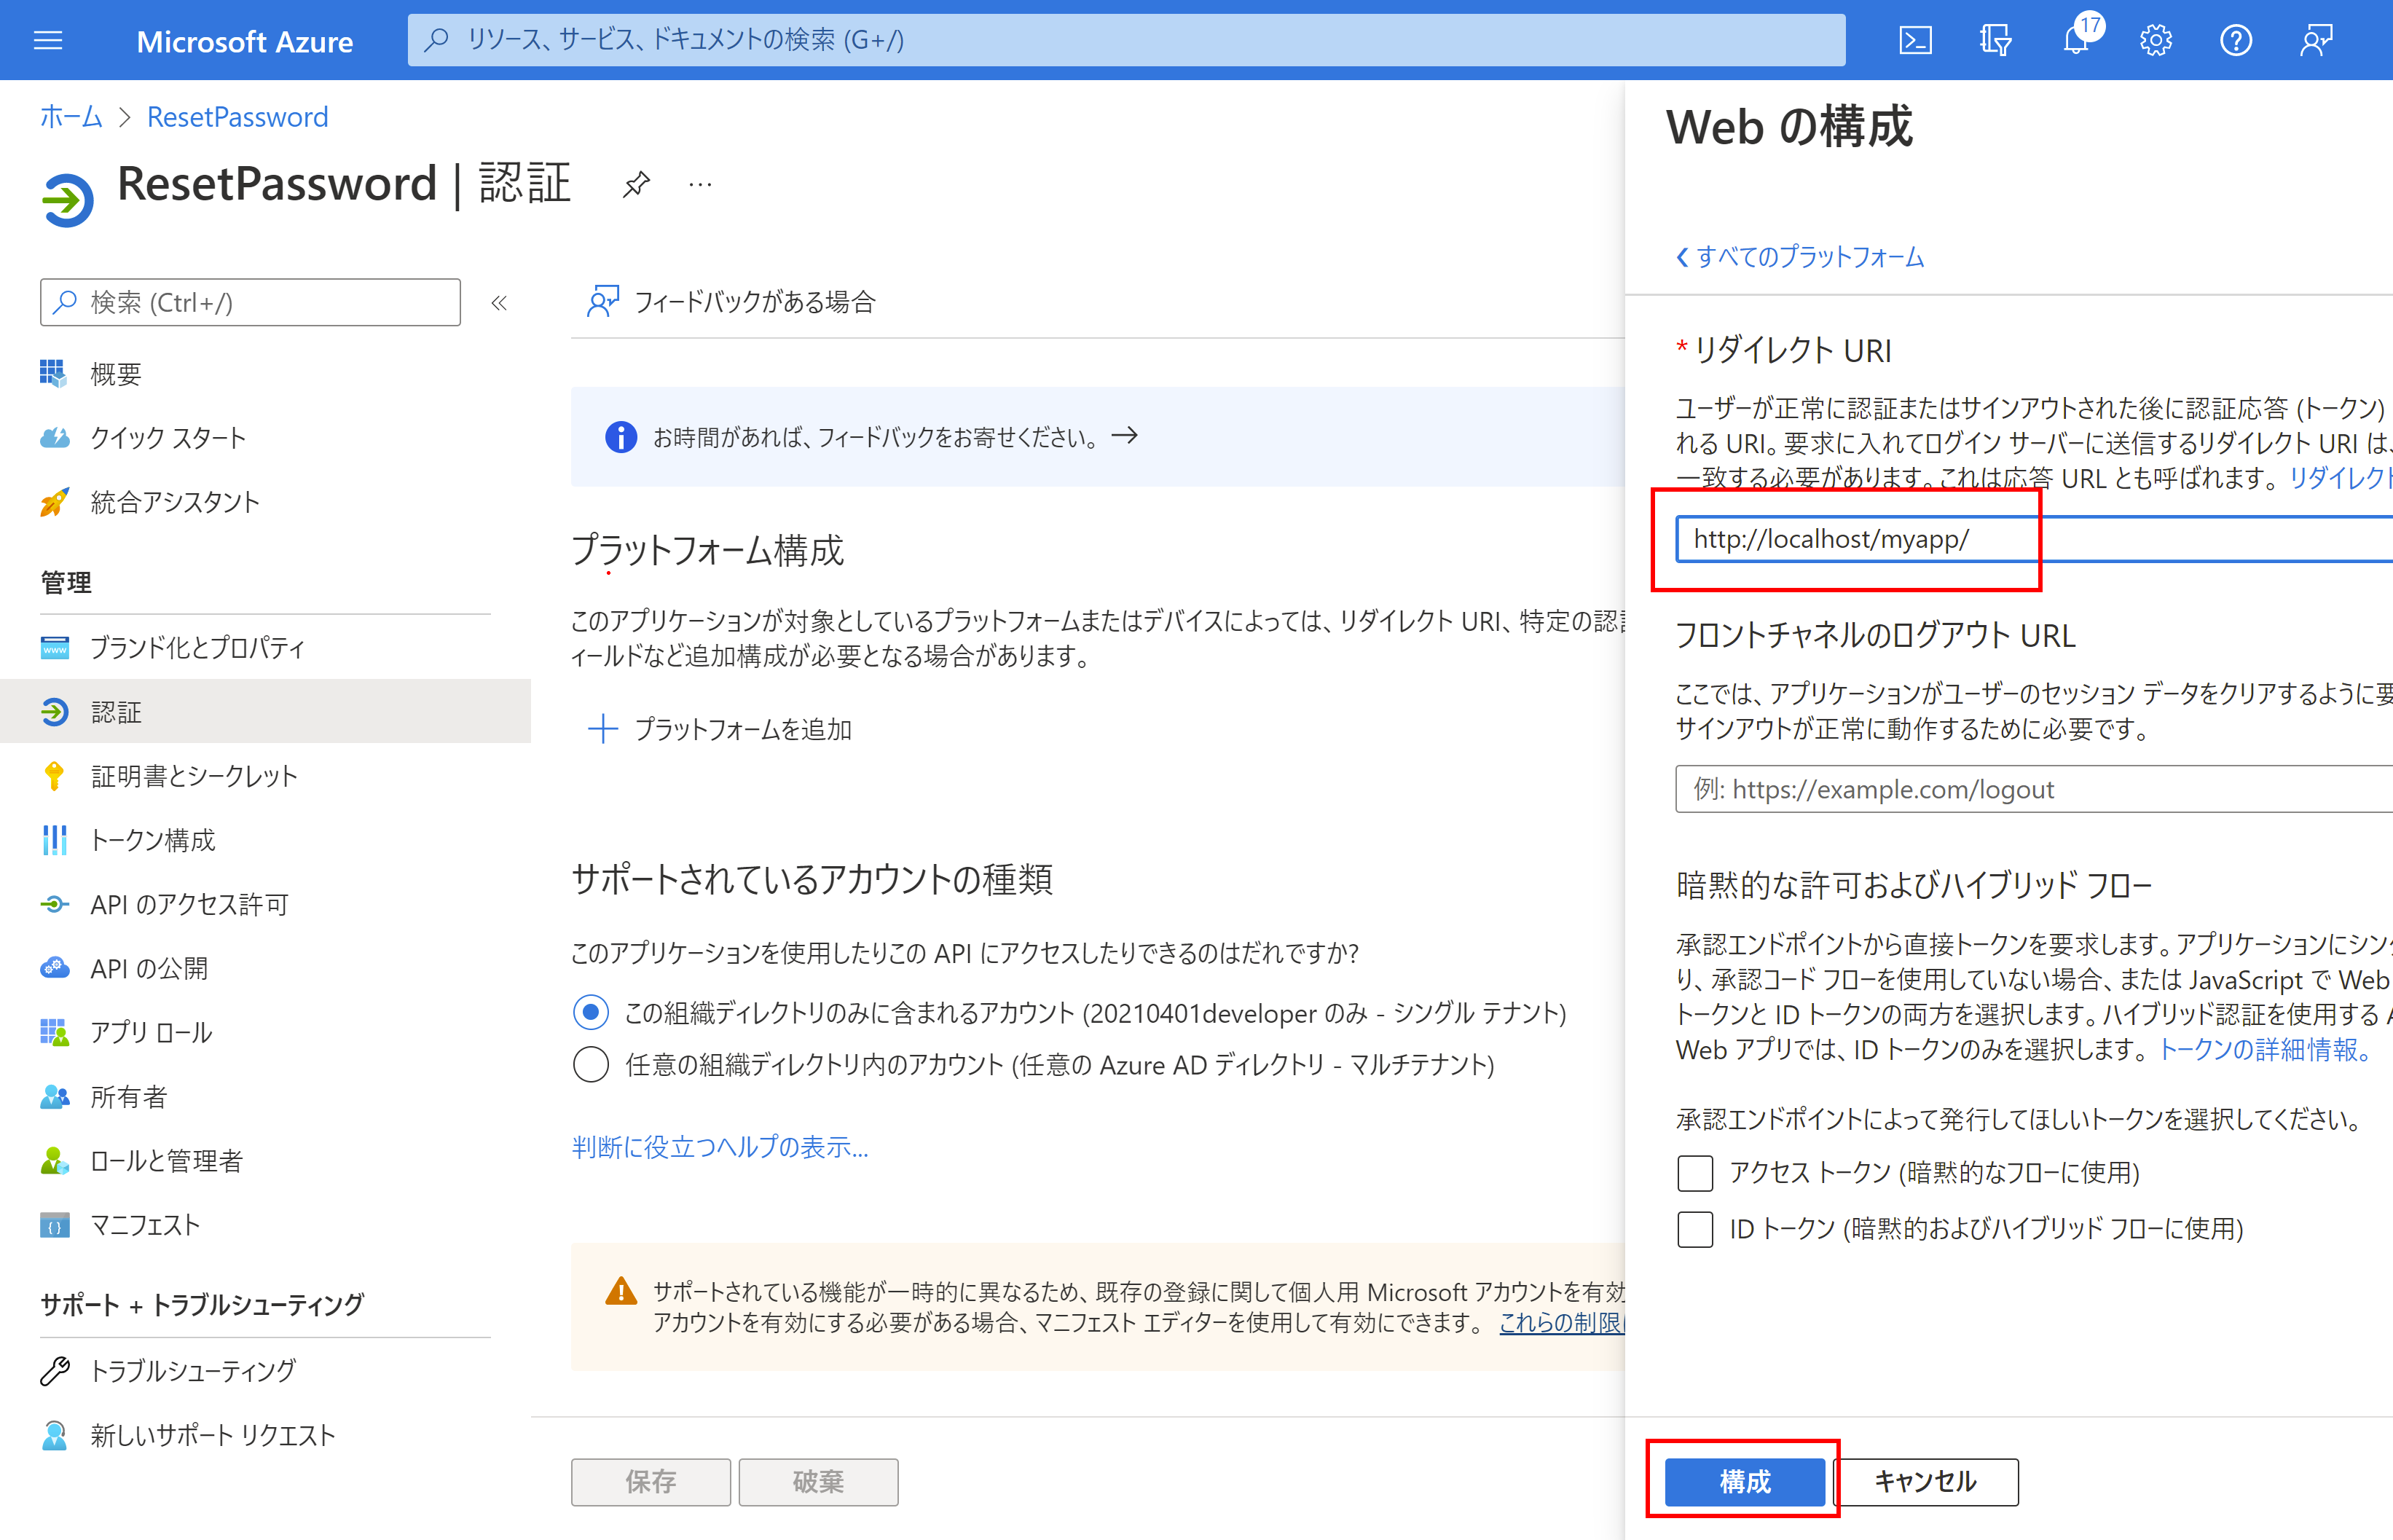Check the アクセス トークン checkbox
Screen dimensions: 2393x1540
(1695, 1173)
